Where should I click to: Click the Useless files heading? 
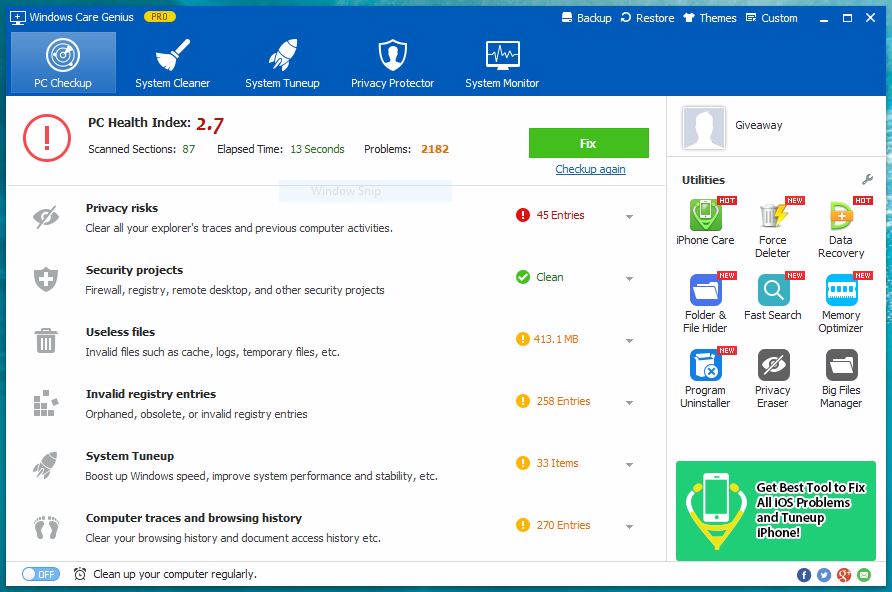click(120, 332)
